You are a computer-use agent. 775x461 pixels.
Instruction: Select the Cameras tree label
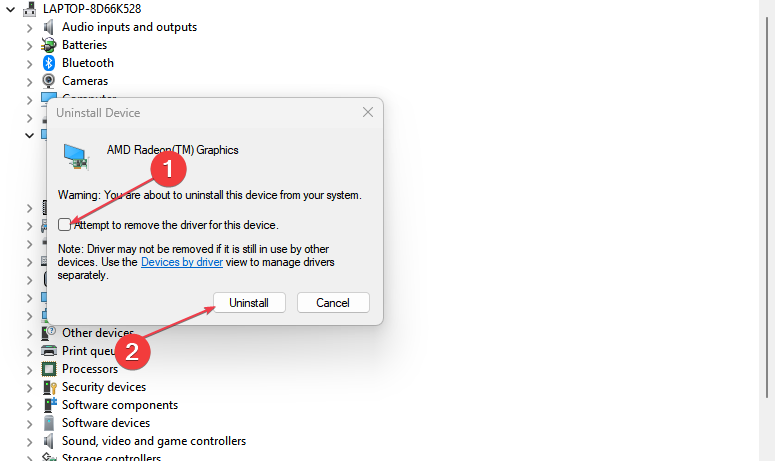85,81
